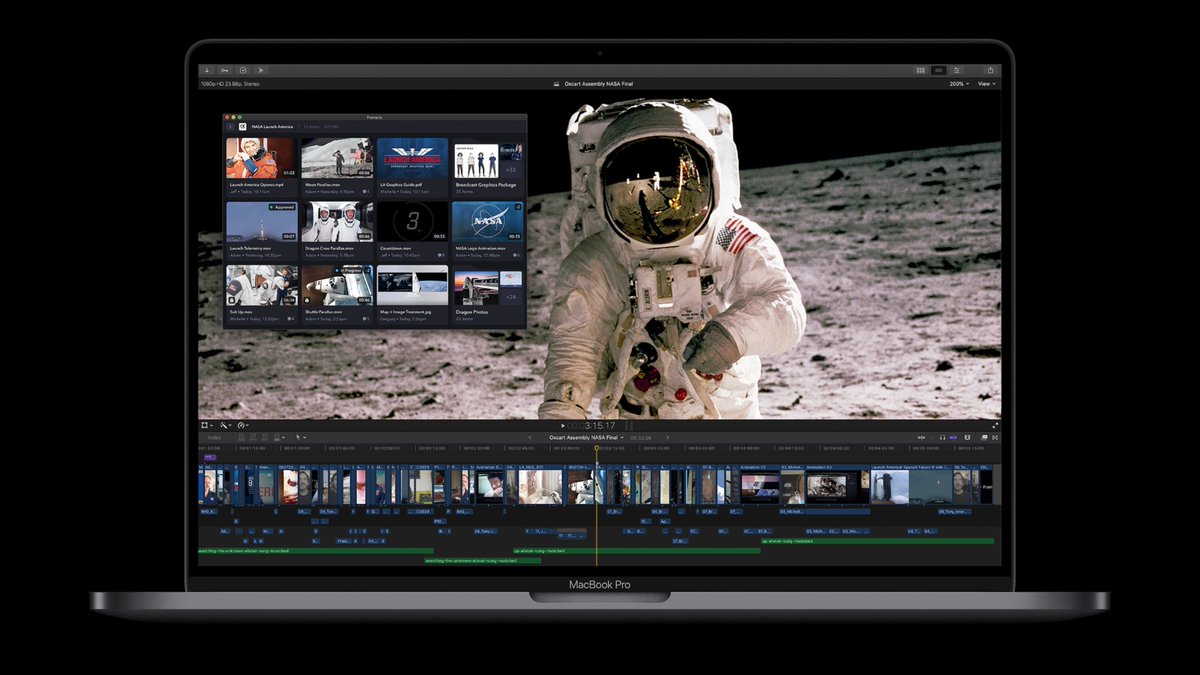Open the retime speedometer dropdown

243,425
